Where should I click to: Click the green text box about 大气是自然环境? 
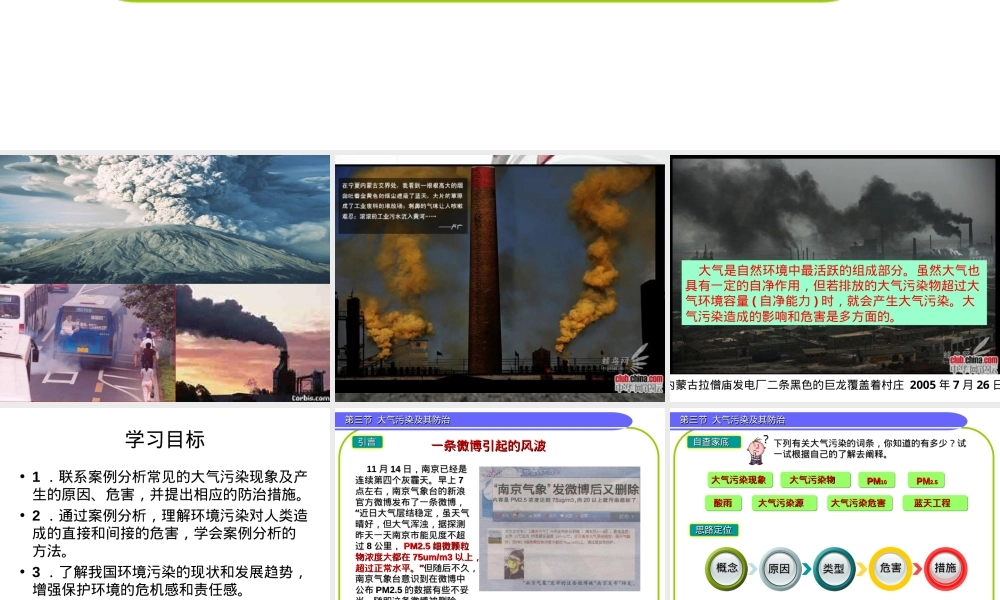pyautogui.click(x=833, y=293)
